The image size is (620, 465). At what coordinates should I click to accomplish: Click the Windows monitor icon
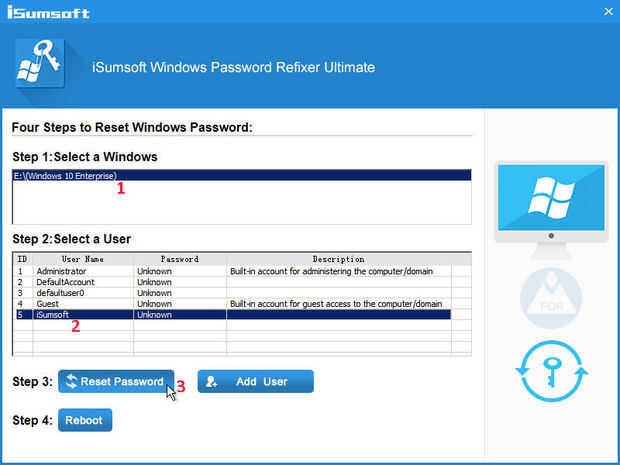tap(551, 210)
